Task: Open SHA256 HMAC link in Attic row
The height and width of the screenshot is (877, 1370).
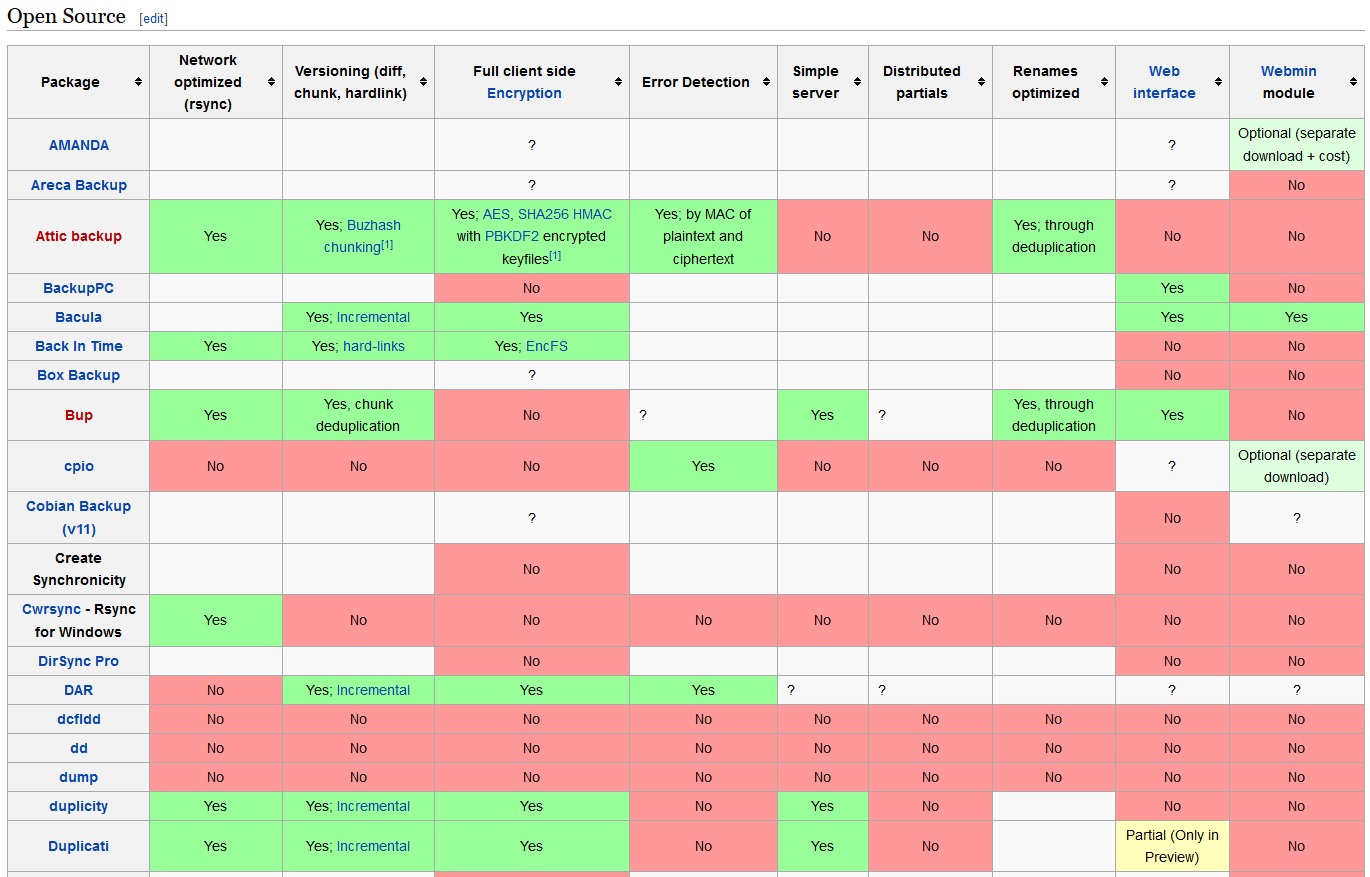Action: pos(565,214)
